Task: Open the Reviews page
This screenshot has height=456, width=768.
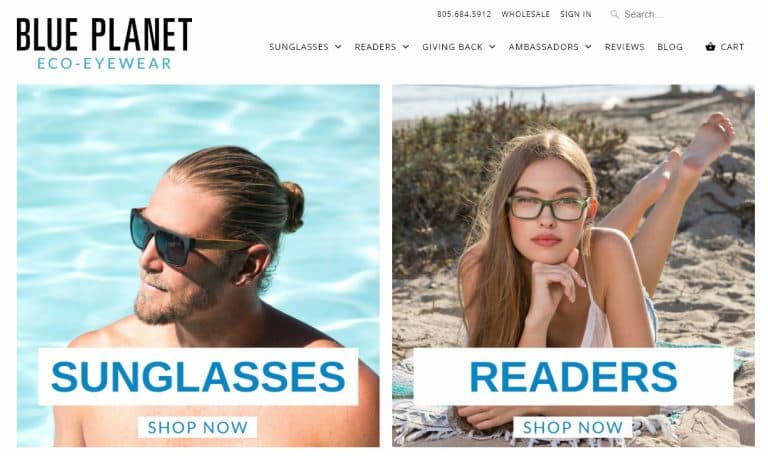Action: pyautogui.click(x=624, y=47)
